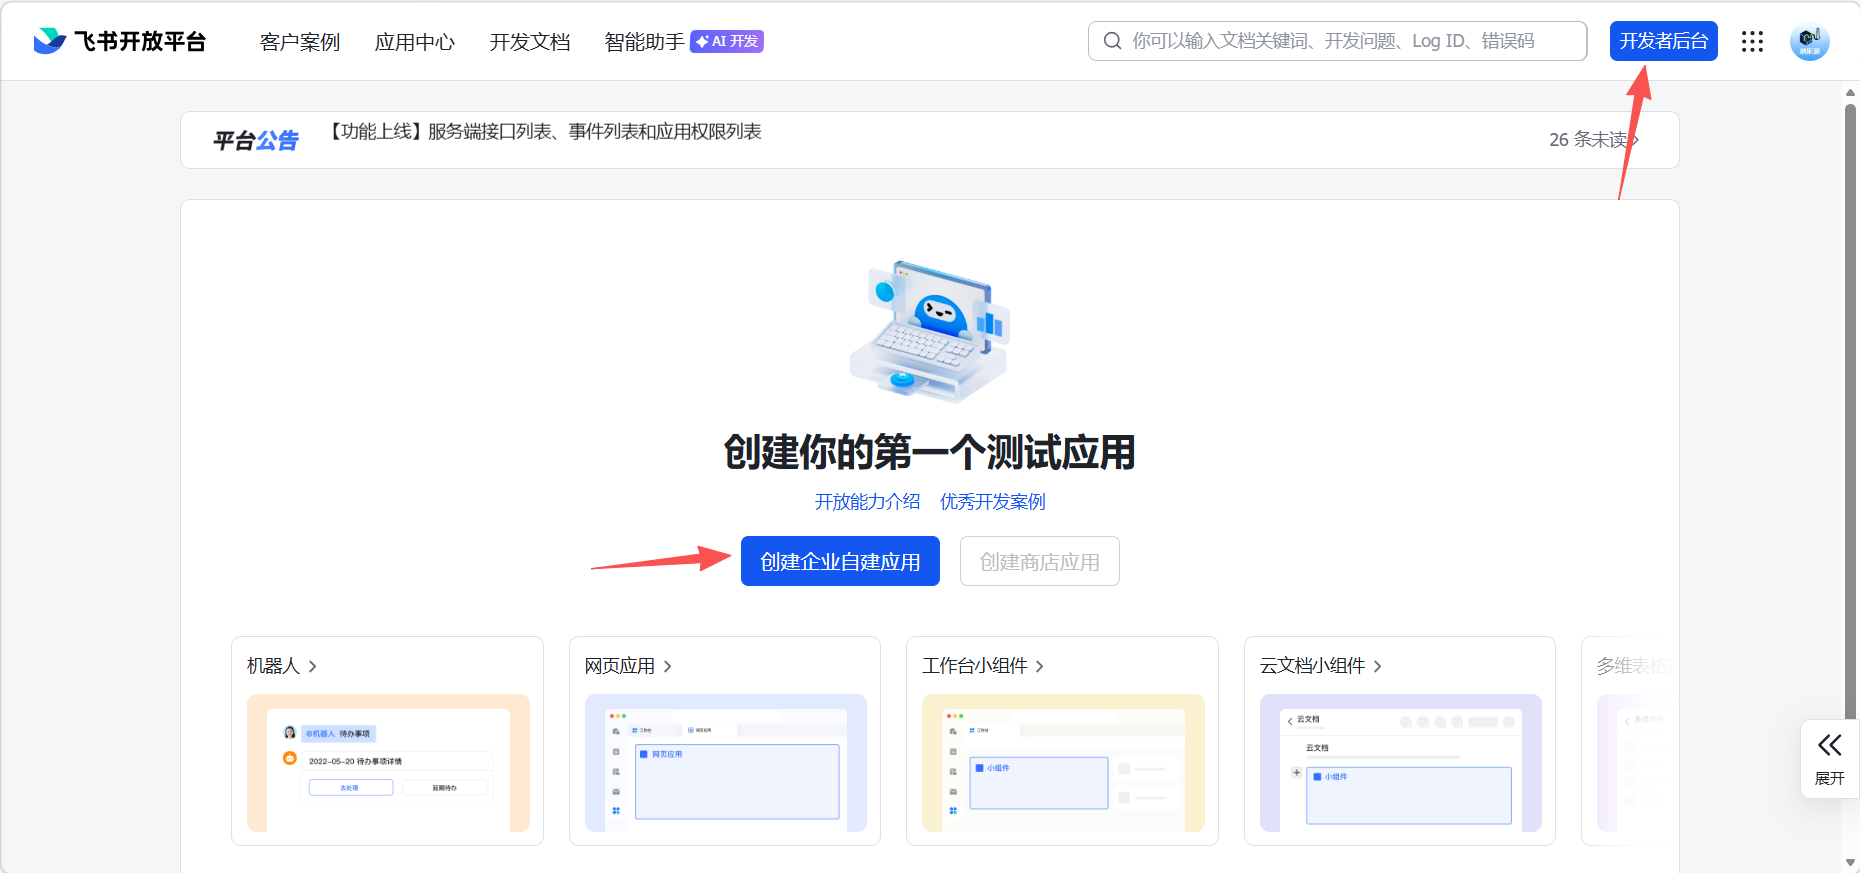
Task: Open the 开放能力介绍 link
Action: [x=867, y=501]
